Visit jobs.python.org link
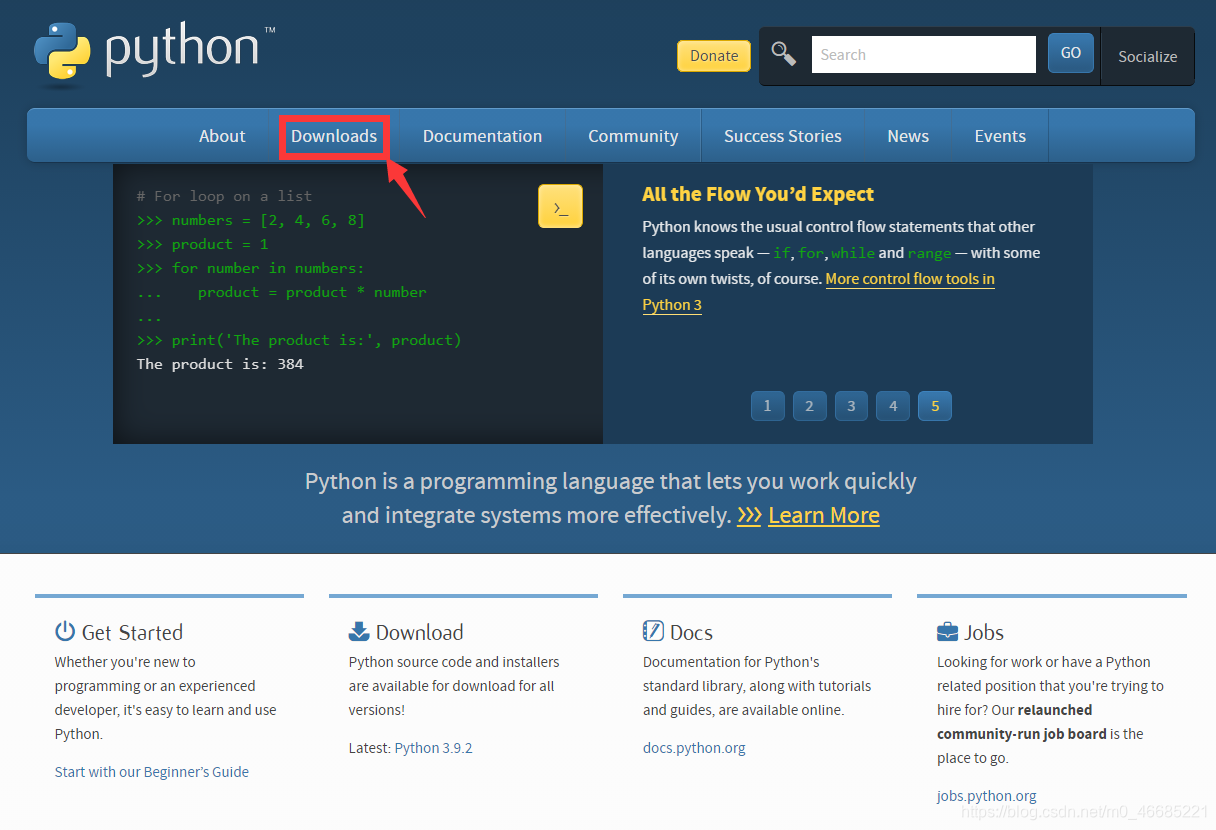This screenshot has height=830, width=1216. click(987, 796)
